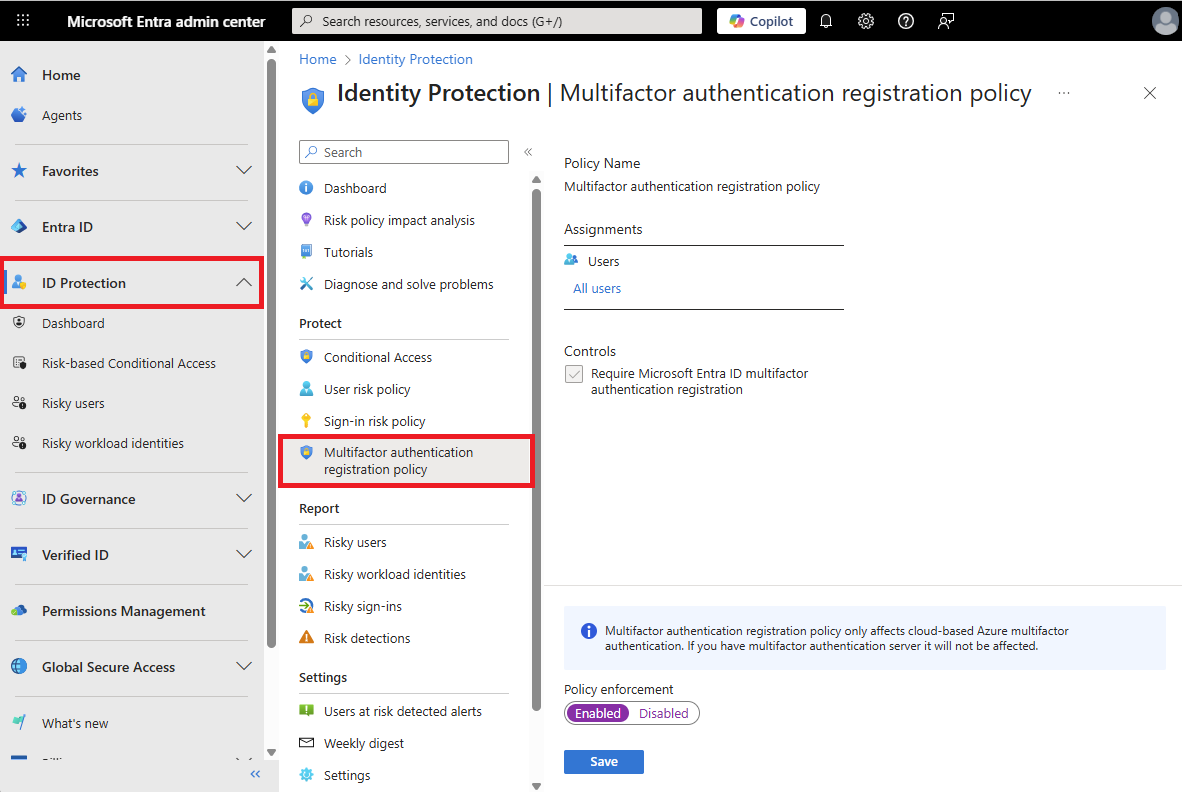
Task: Click the User risk policy person icon
Action: [x=306, y=389]
